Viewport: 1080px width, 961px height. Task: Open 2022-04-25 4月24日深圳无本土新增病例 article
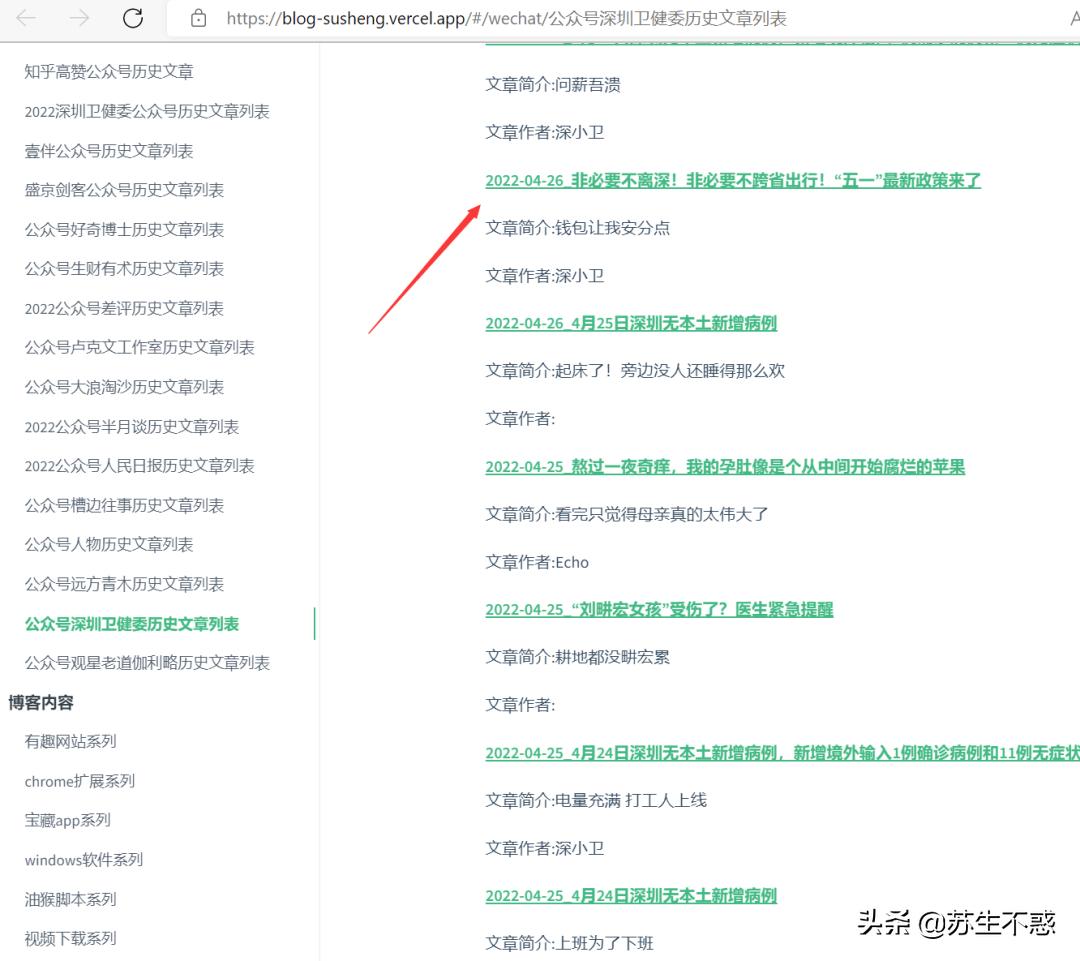(x=631, y=896)
